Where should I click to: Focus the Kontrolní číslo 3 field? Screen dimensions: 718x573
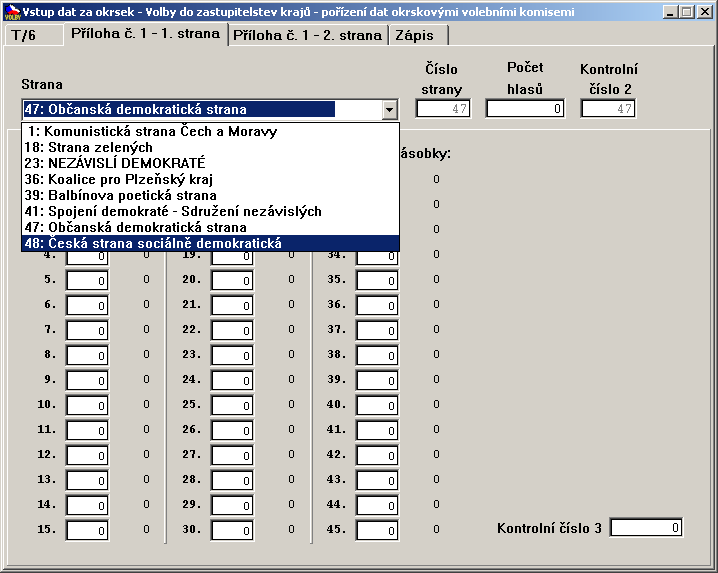[646, 528]
